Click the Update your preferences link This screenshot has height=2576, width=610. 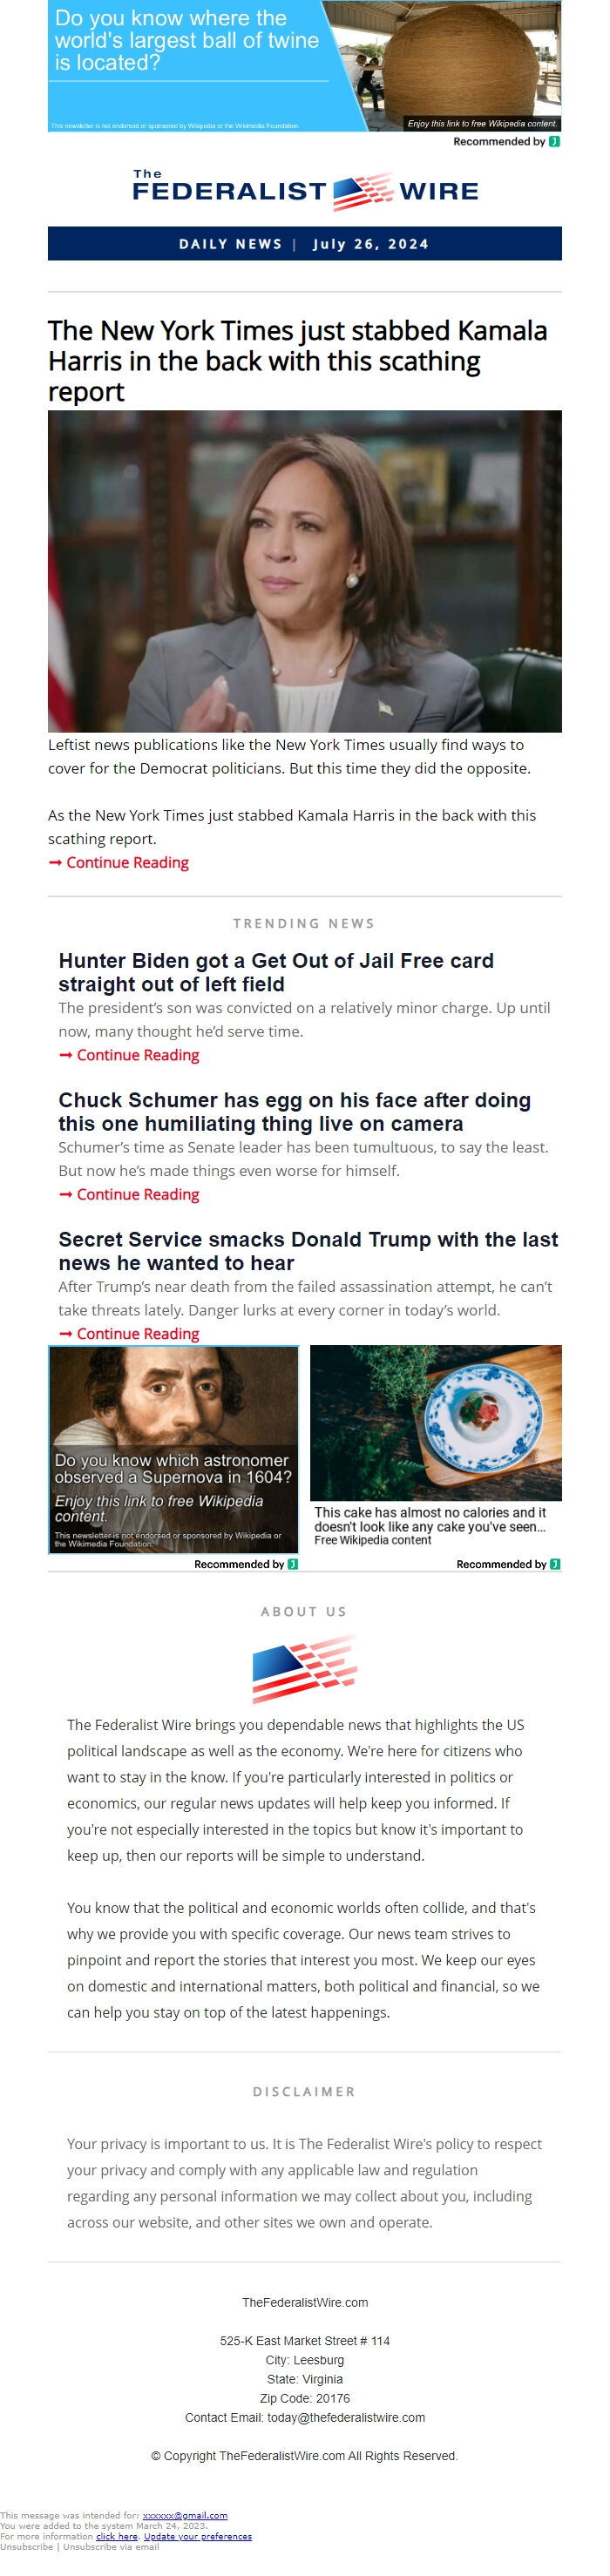coord(198,2536)
